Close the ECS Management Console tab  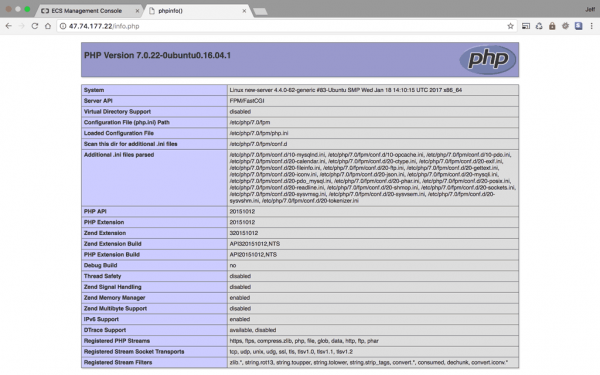[x=137, y=11]
